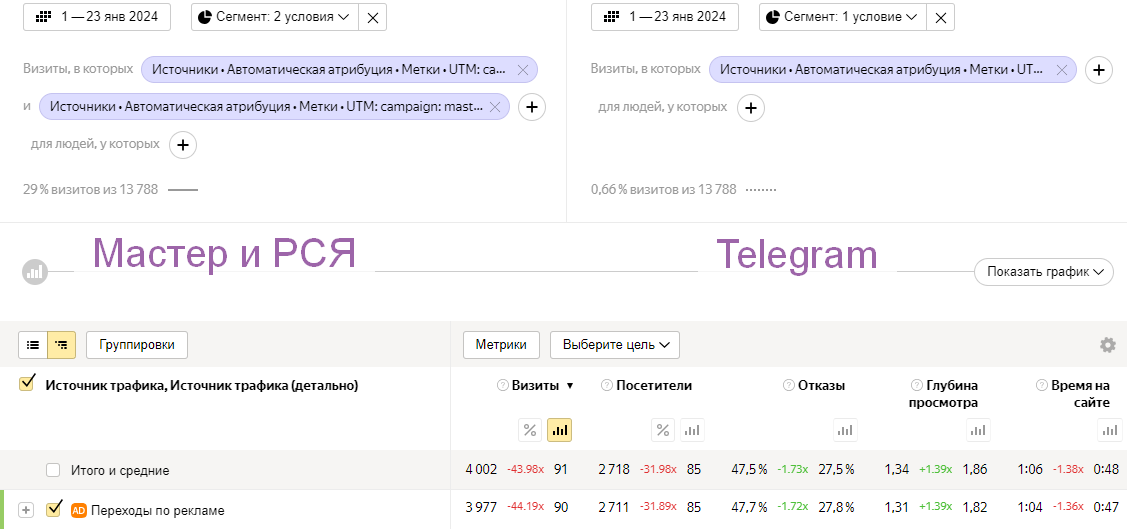Uncheck 'Переходы по рекламе' row checkbox
This screenshot has width=1127, height=529.
click(53, 510)
